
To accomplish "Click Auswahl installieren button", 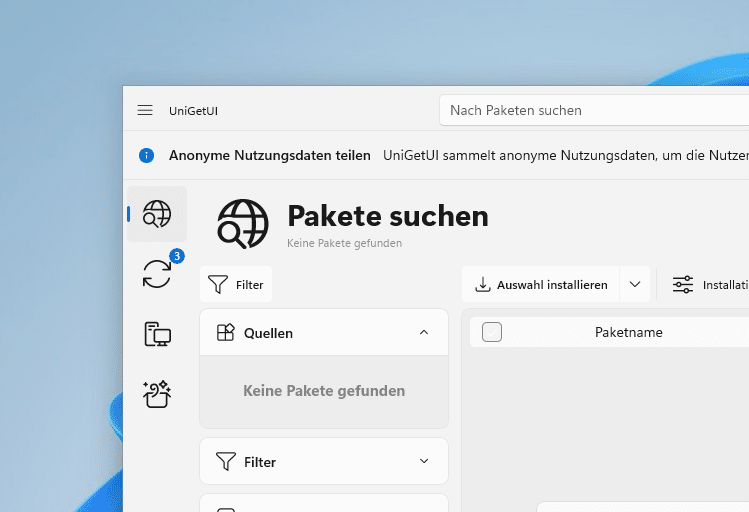I will [x=541, y=284].
